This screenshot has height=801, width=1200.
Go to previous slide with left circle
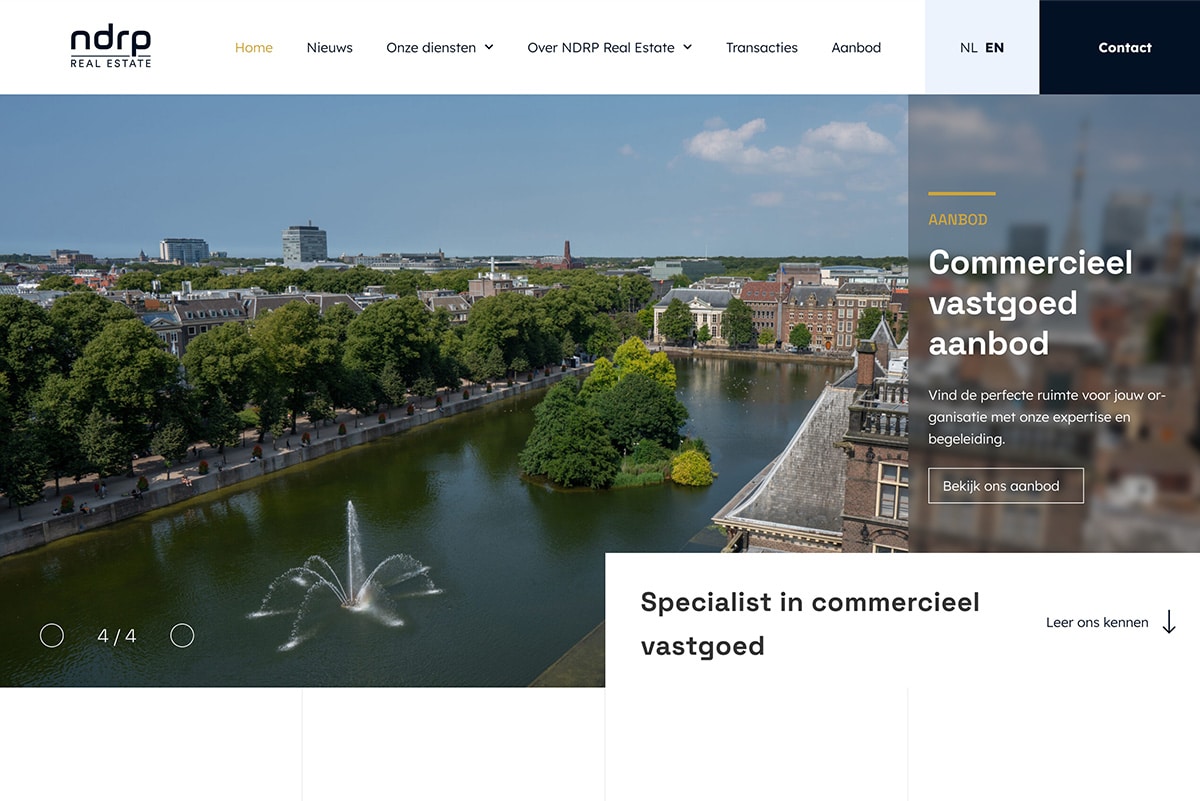click(x=52, y=635)
